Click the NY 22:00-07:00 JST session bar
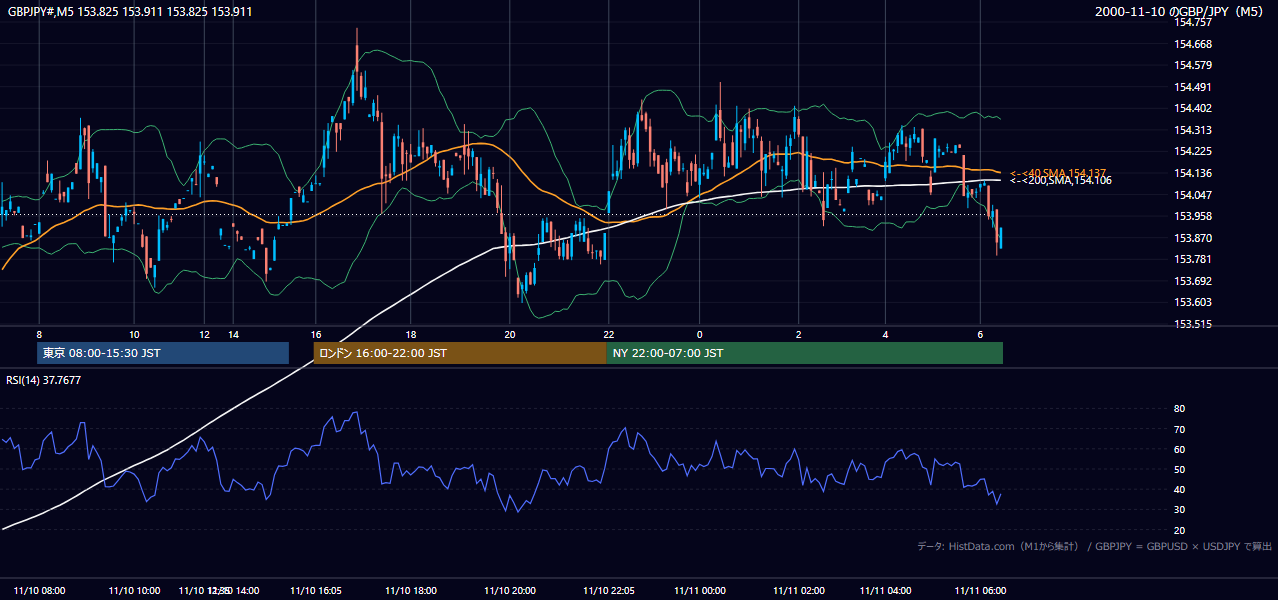The width and height of the screenshot is (1278, 600). click(805, 353)
